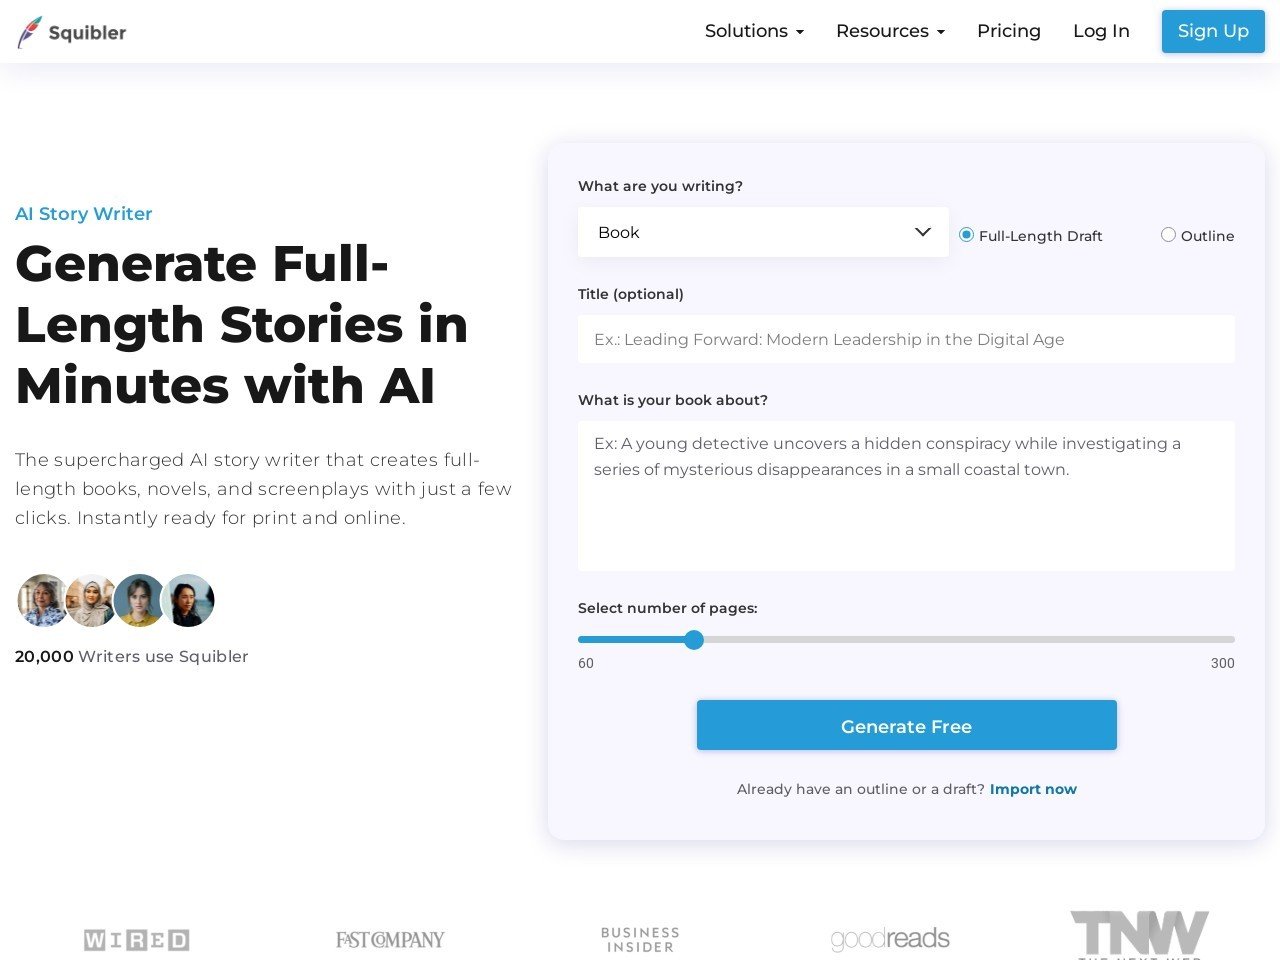Click the Squibler feather logo icon
The width and height of the screenshot is (1280, 960).
point(30,32)
